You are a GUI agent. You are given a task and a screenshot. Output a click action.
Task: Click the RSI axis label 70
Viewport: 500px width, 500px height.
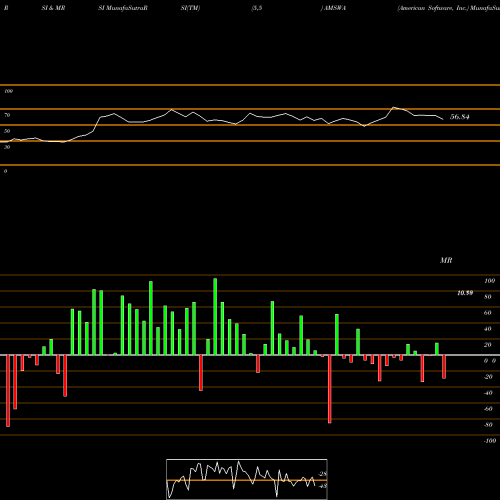(x=7, y=115)
